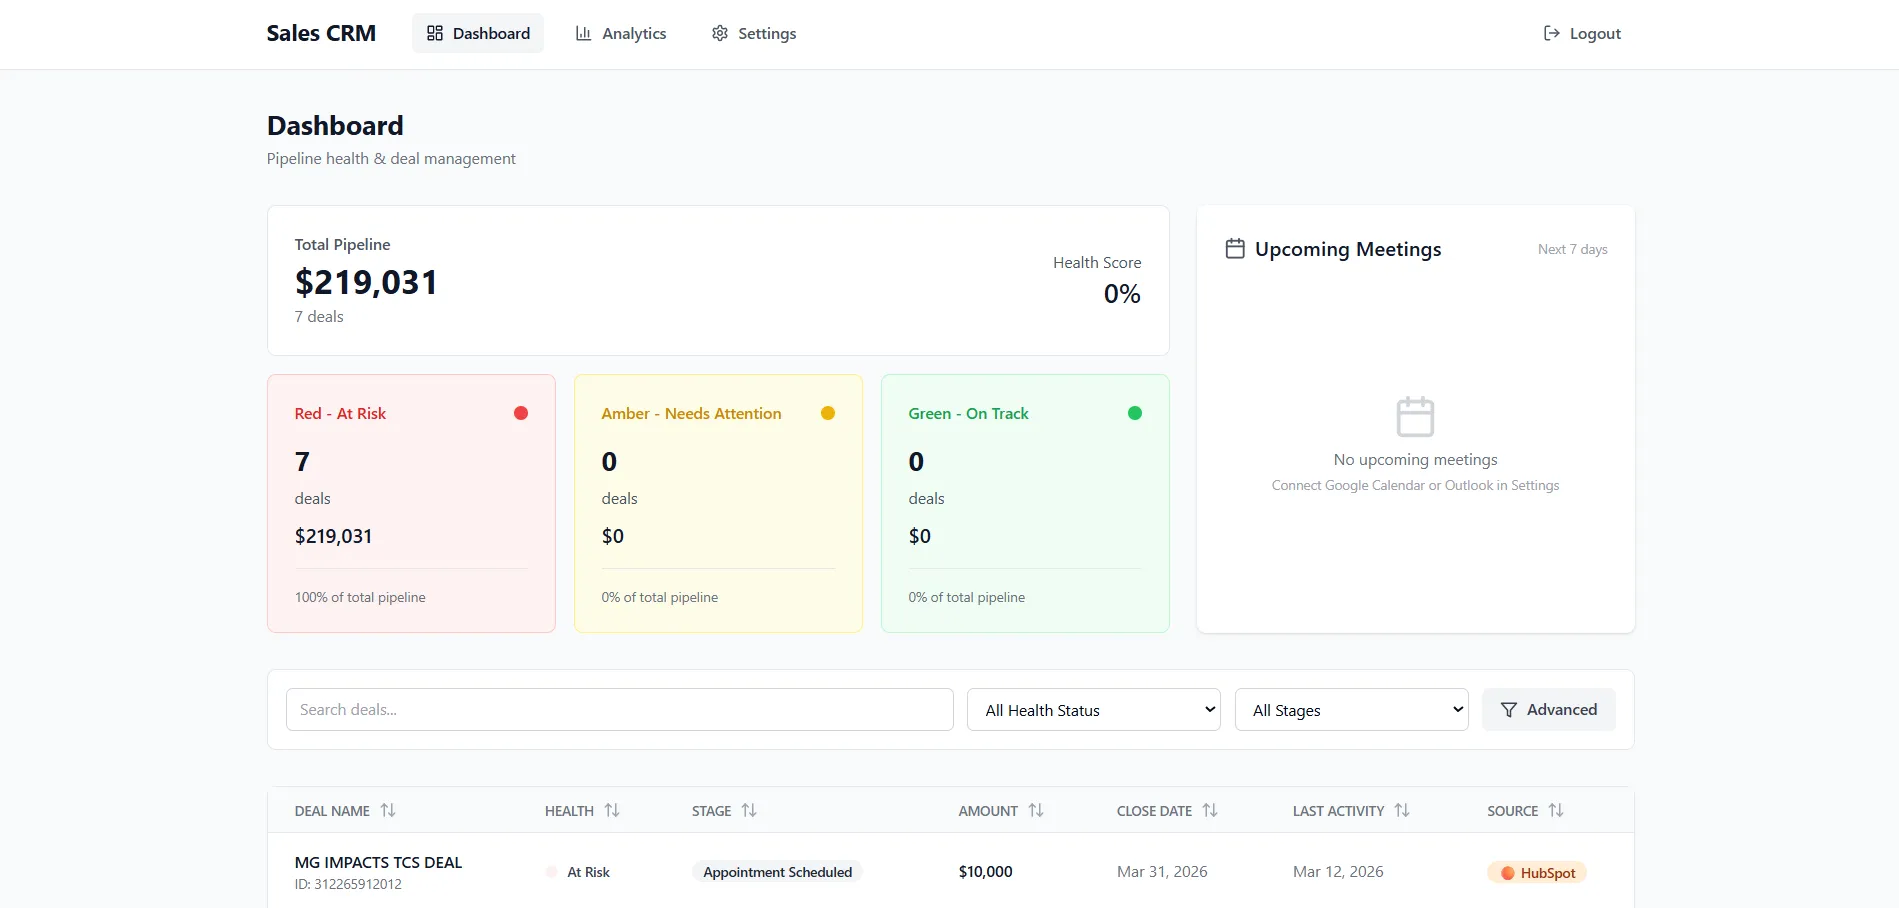The width and height of the screenshot is (1899, 908).
Task: Open the All Stages dropdown
Action: [x=1352, y=710]
